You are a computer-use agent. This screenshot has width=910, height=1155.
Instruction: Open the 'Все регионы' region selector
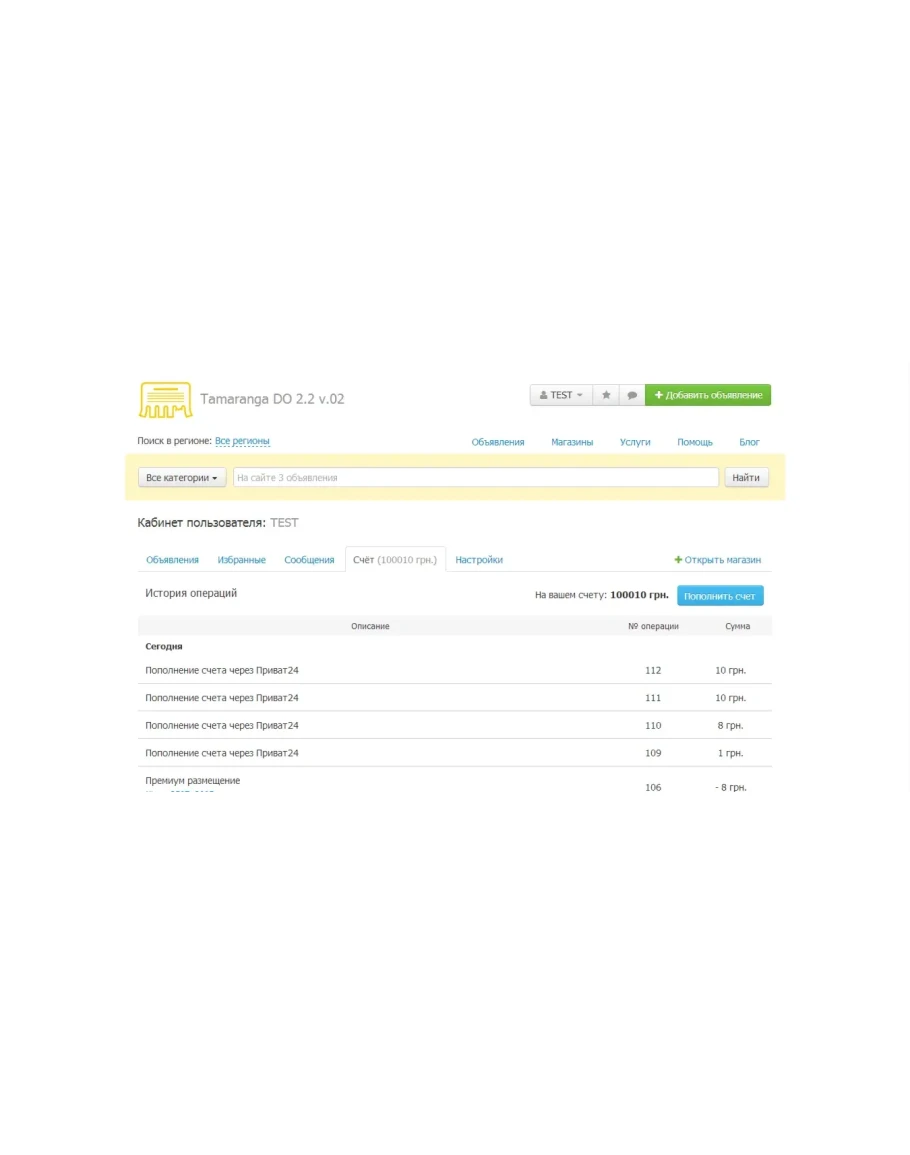[x=242, y=441]
